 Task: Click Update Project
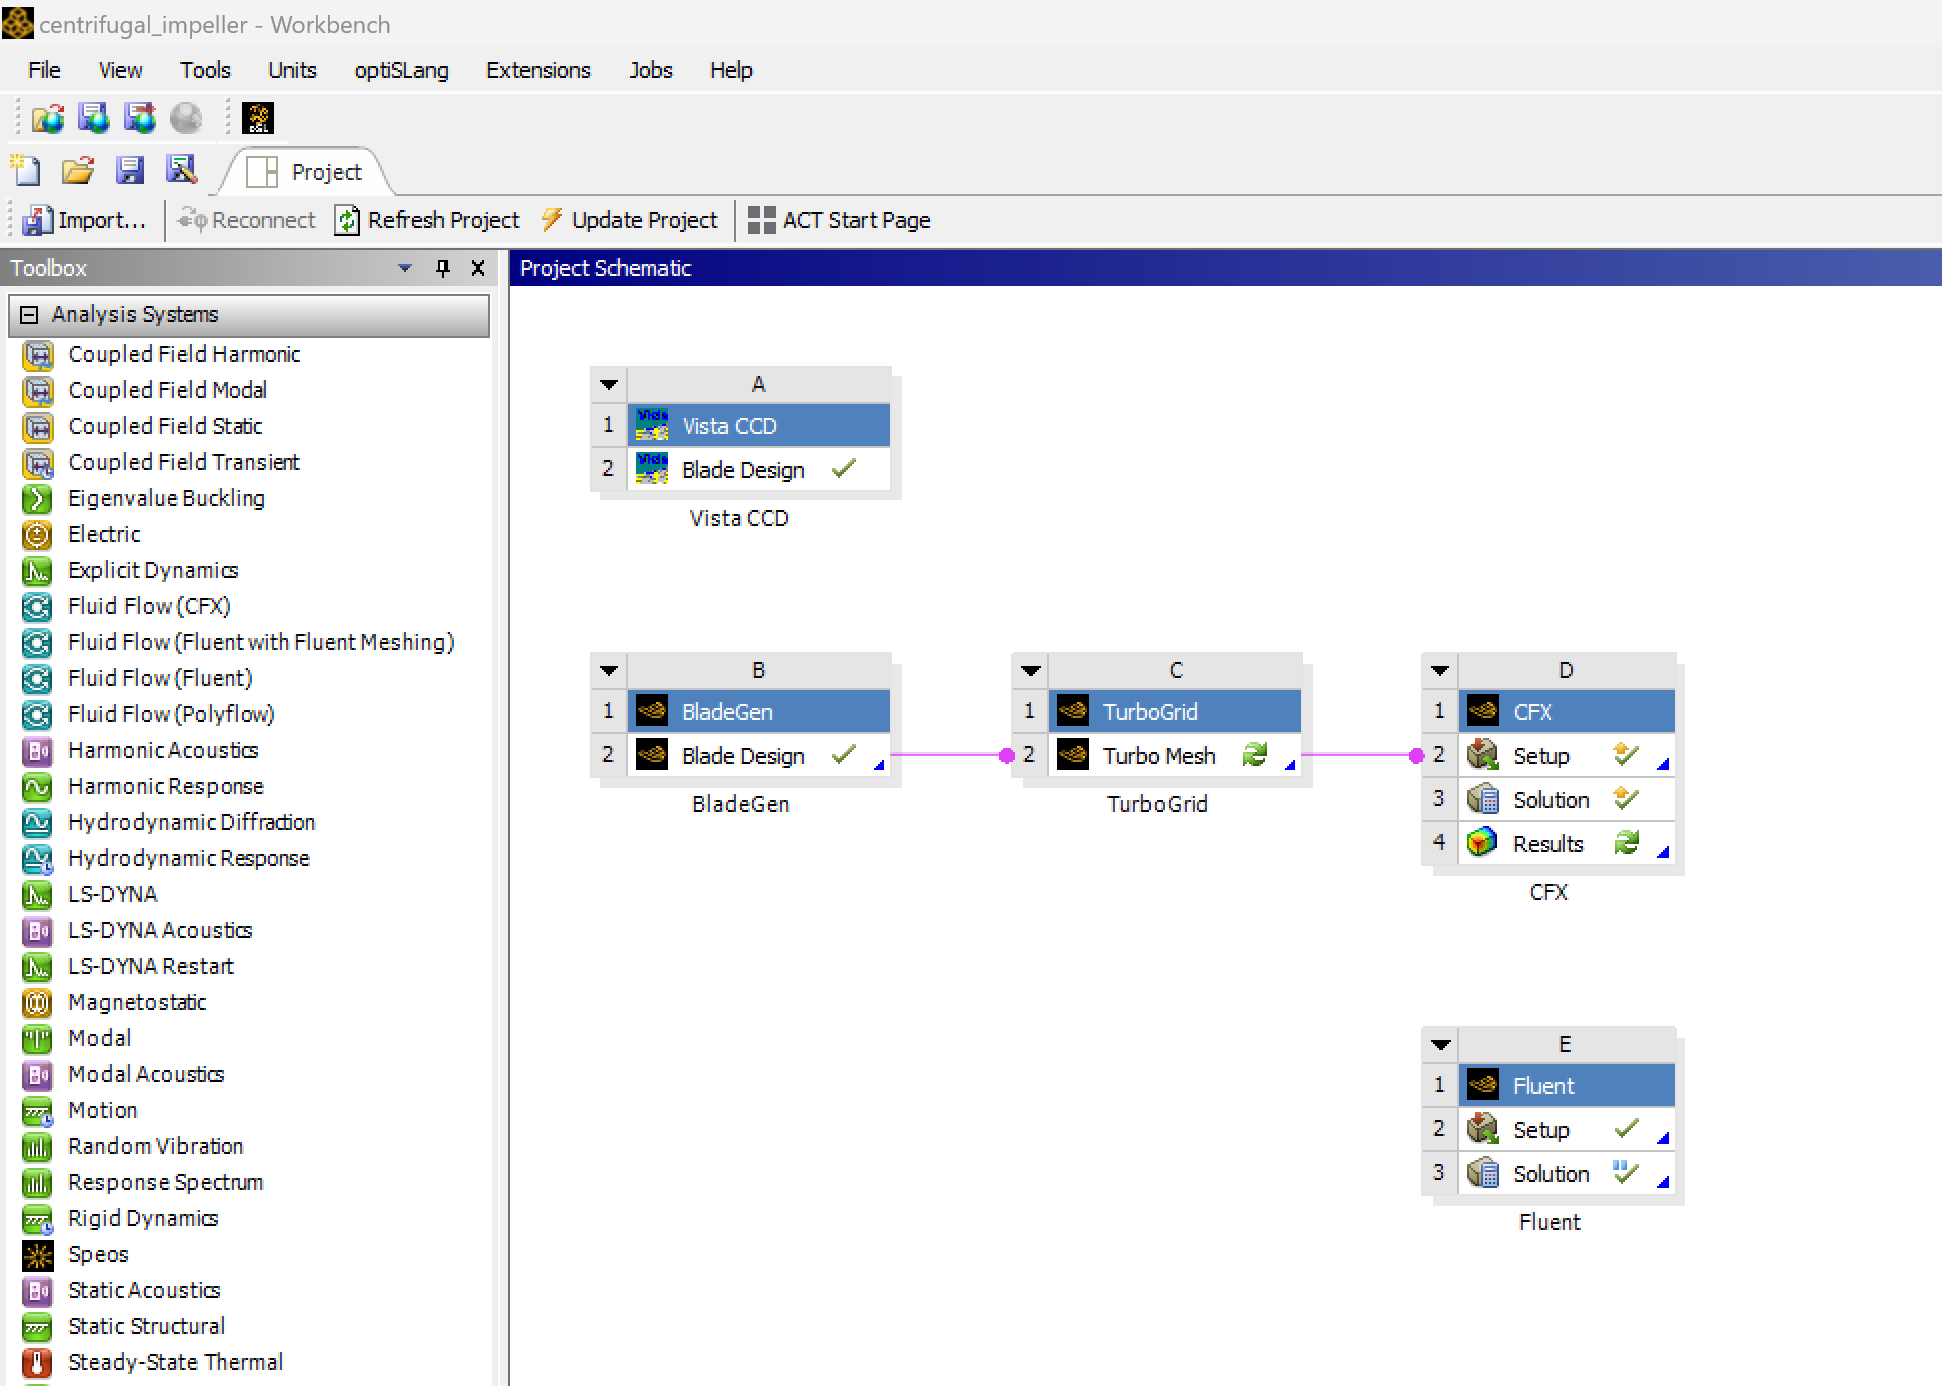[629, 220]
